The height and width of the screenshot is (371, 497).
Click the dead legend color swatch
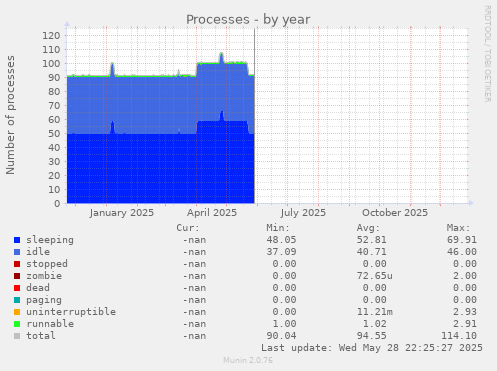tap(17, 288)
